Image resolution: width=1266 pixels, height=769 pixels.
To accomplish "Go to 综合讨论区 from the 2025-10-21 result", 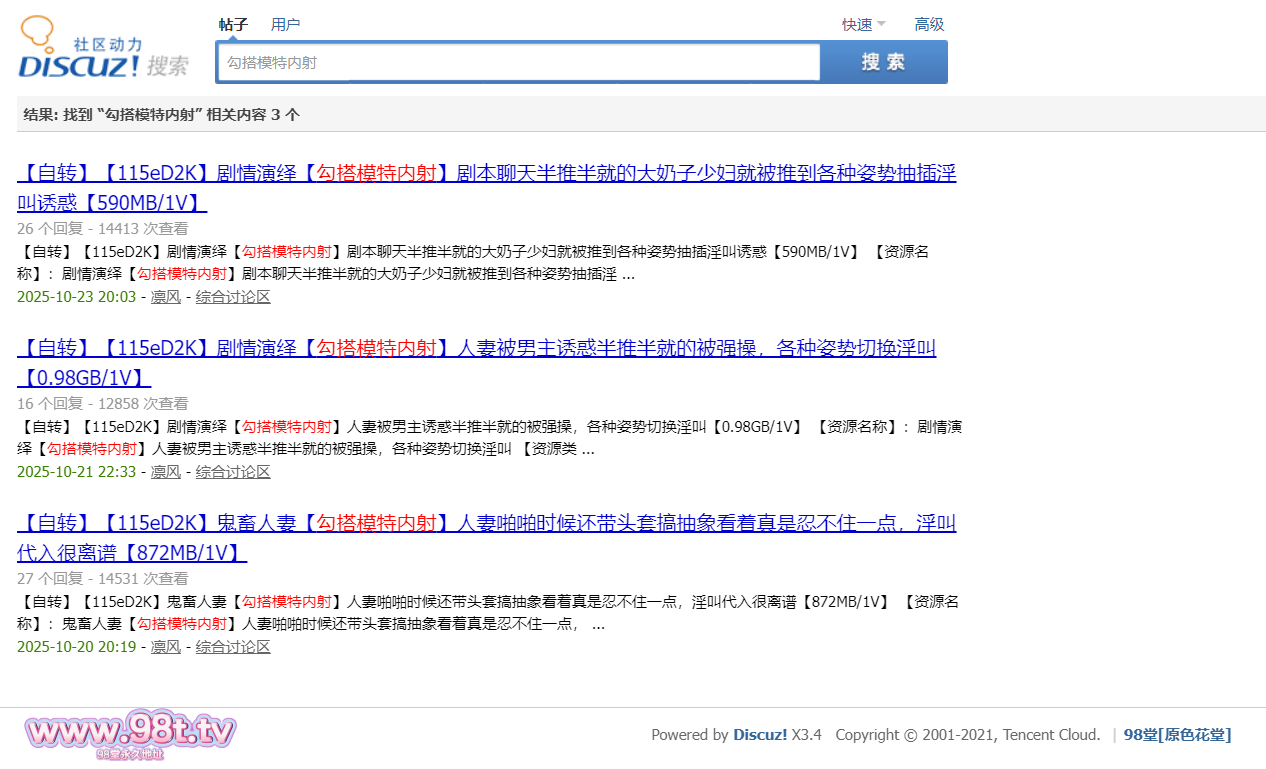I will tap(233, 472).
